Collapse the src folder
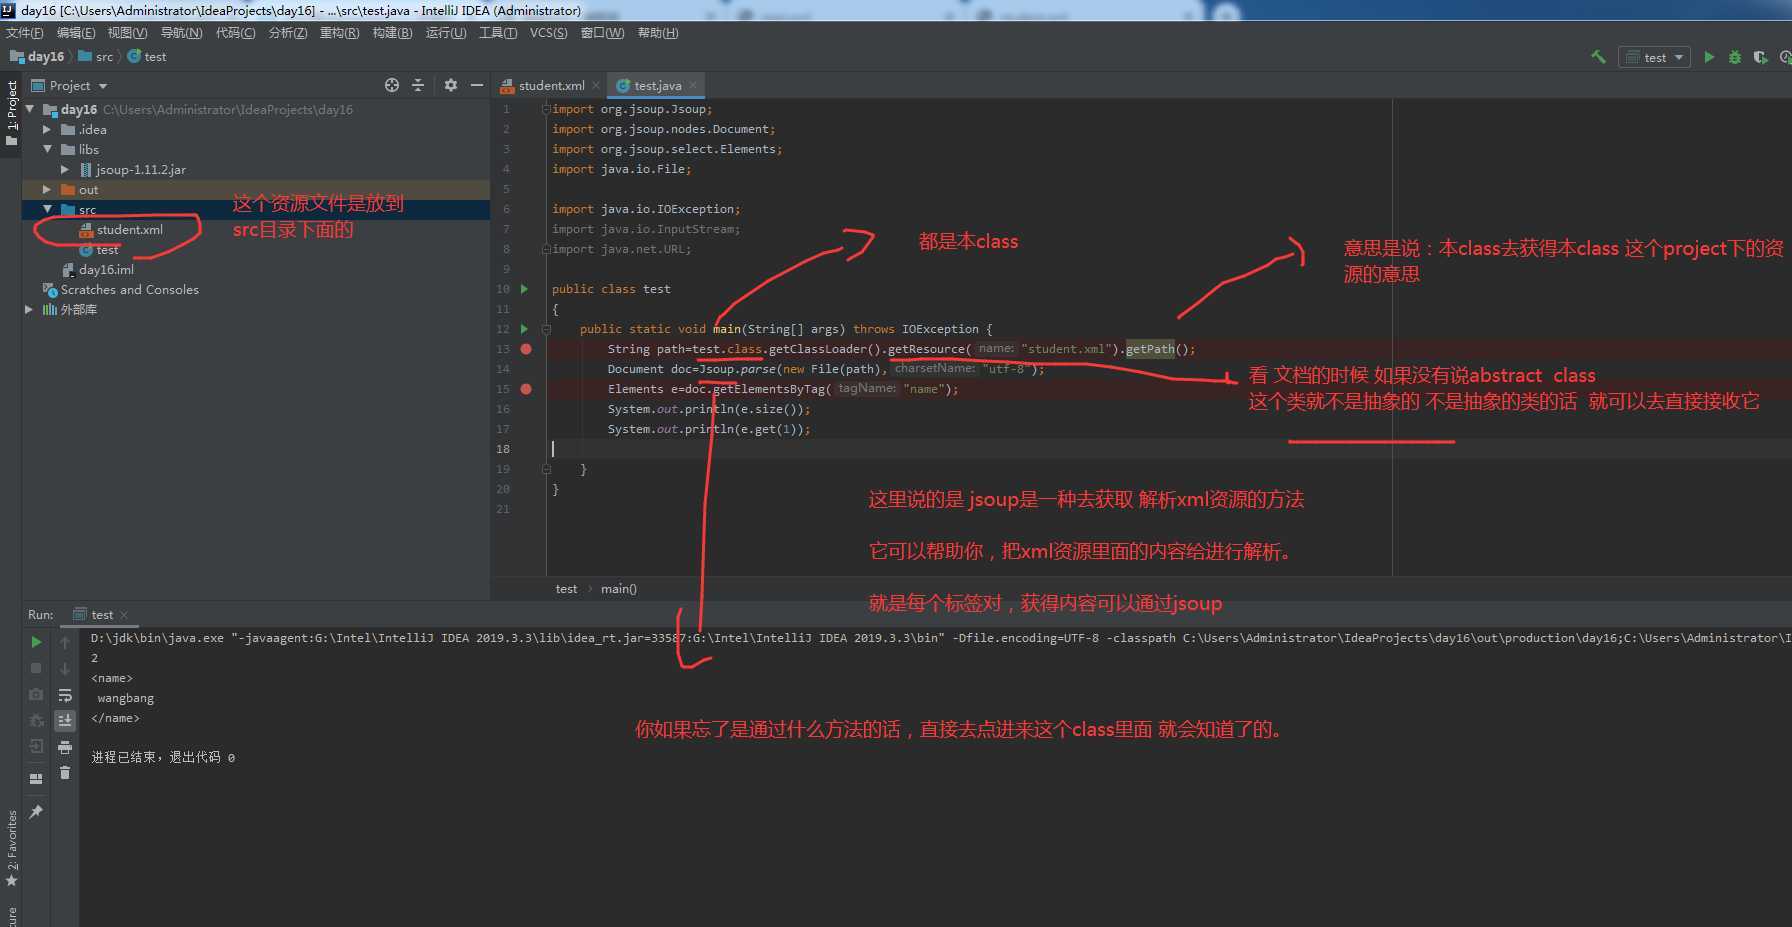The image size is (1792, 927). click(47, 209)
